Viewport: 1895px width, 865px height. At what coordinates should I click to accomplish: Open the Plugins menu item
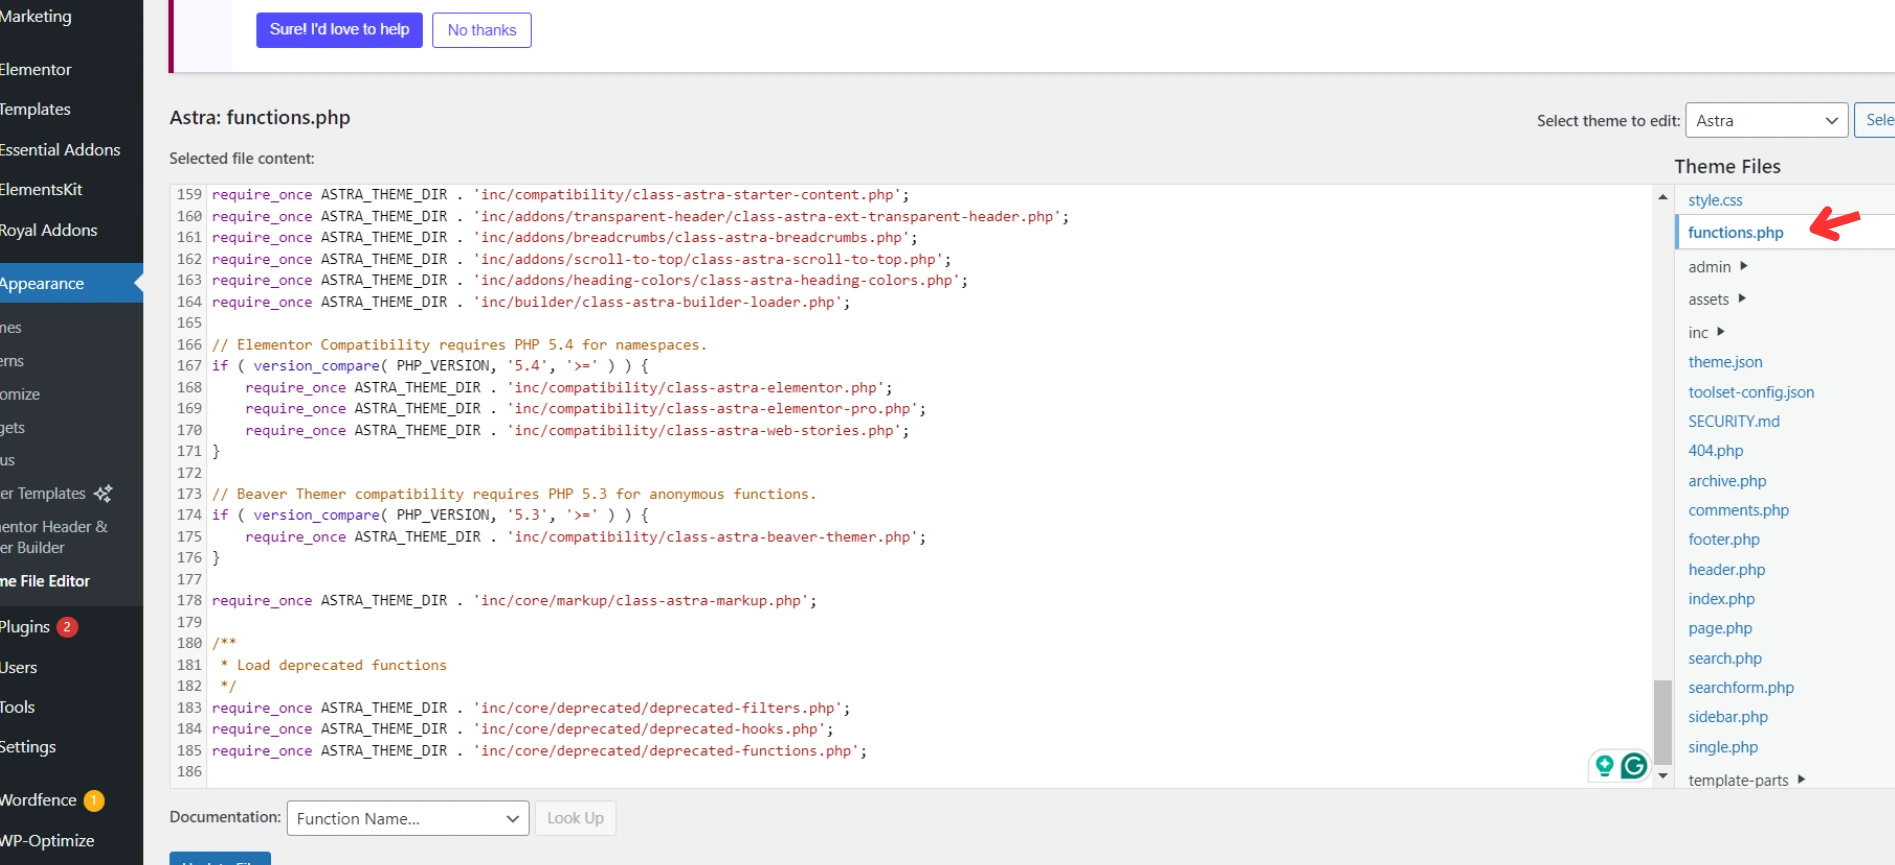click(25, 627)
